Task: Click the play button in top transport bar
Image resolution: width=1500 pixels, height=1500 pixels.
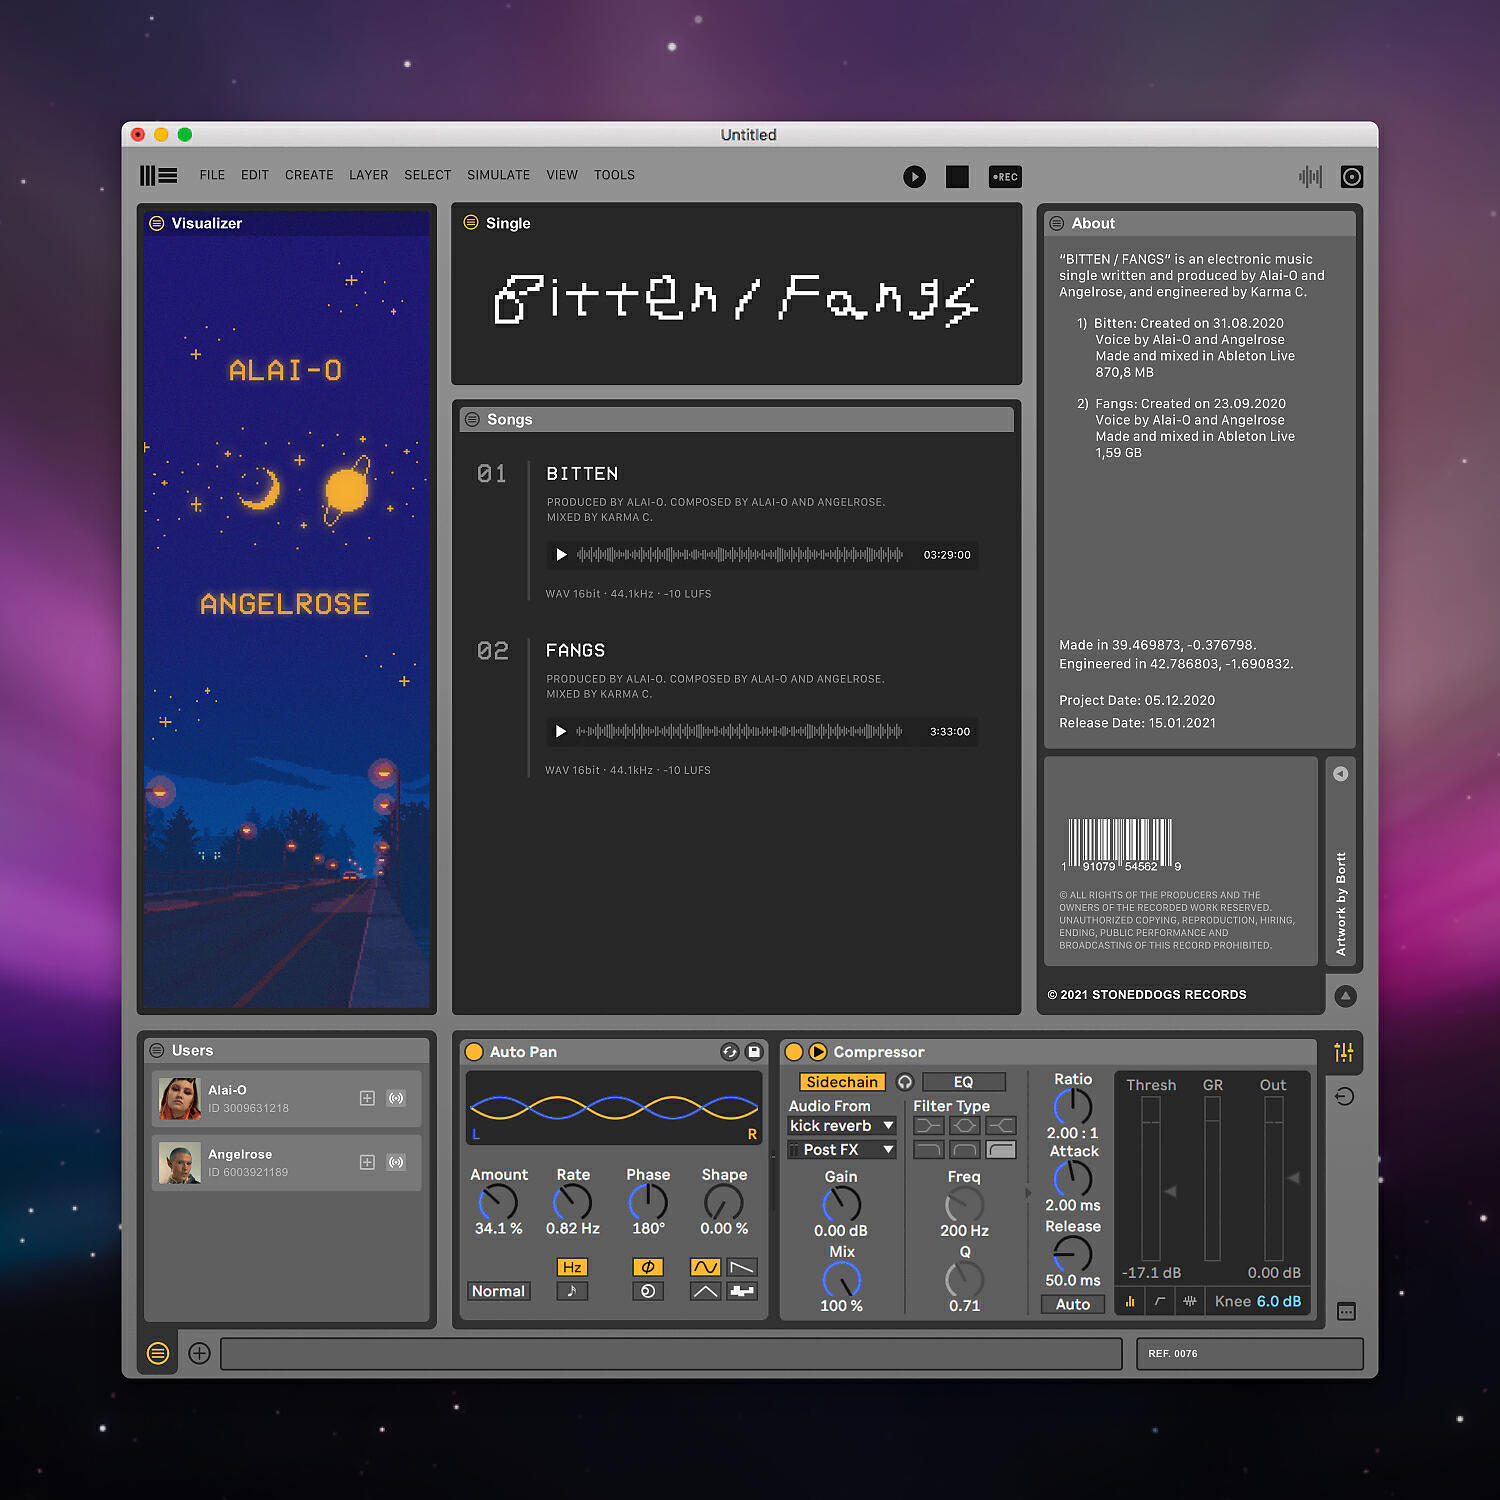Action: [x=914, y=177]
